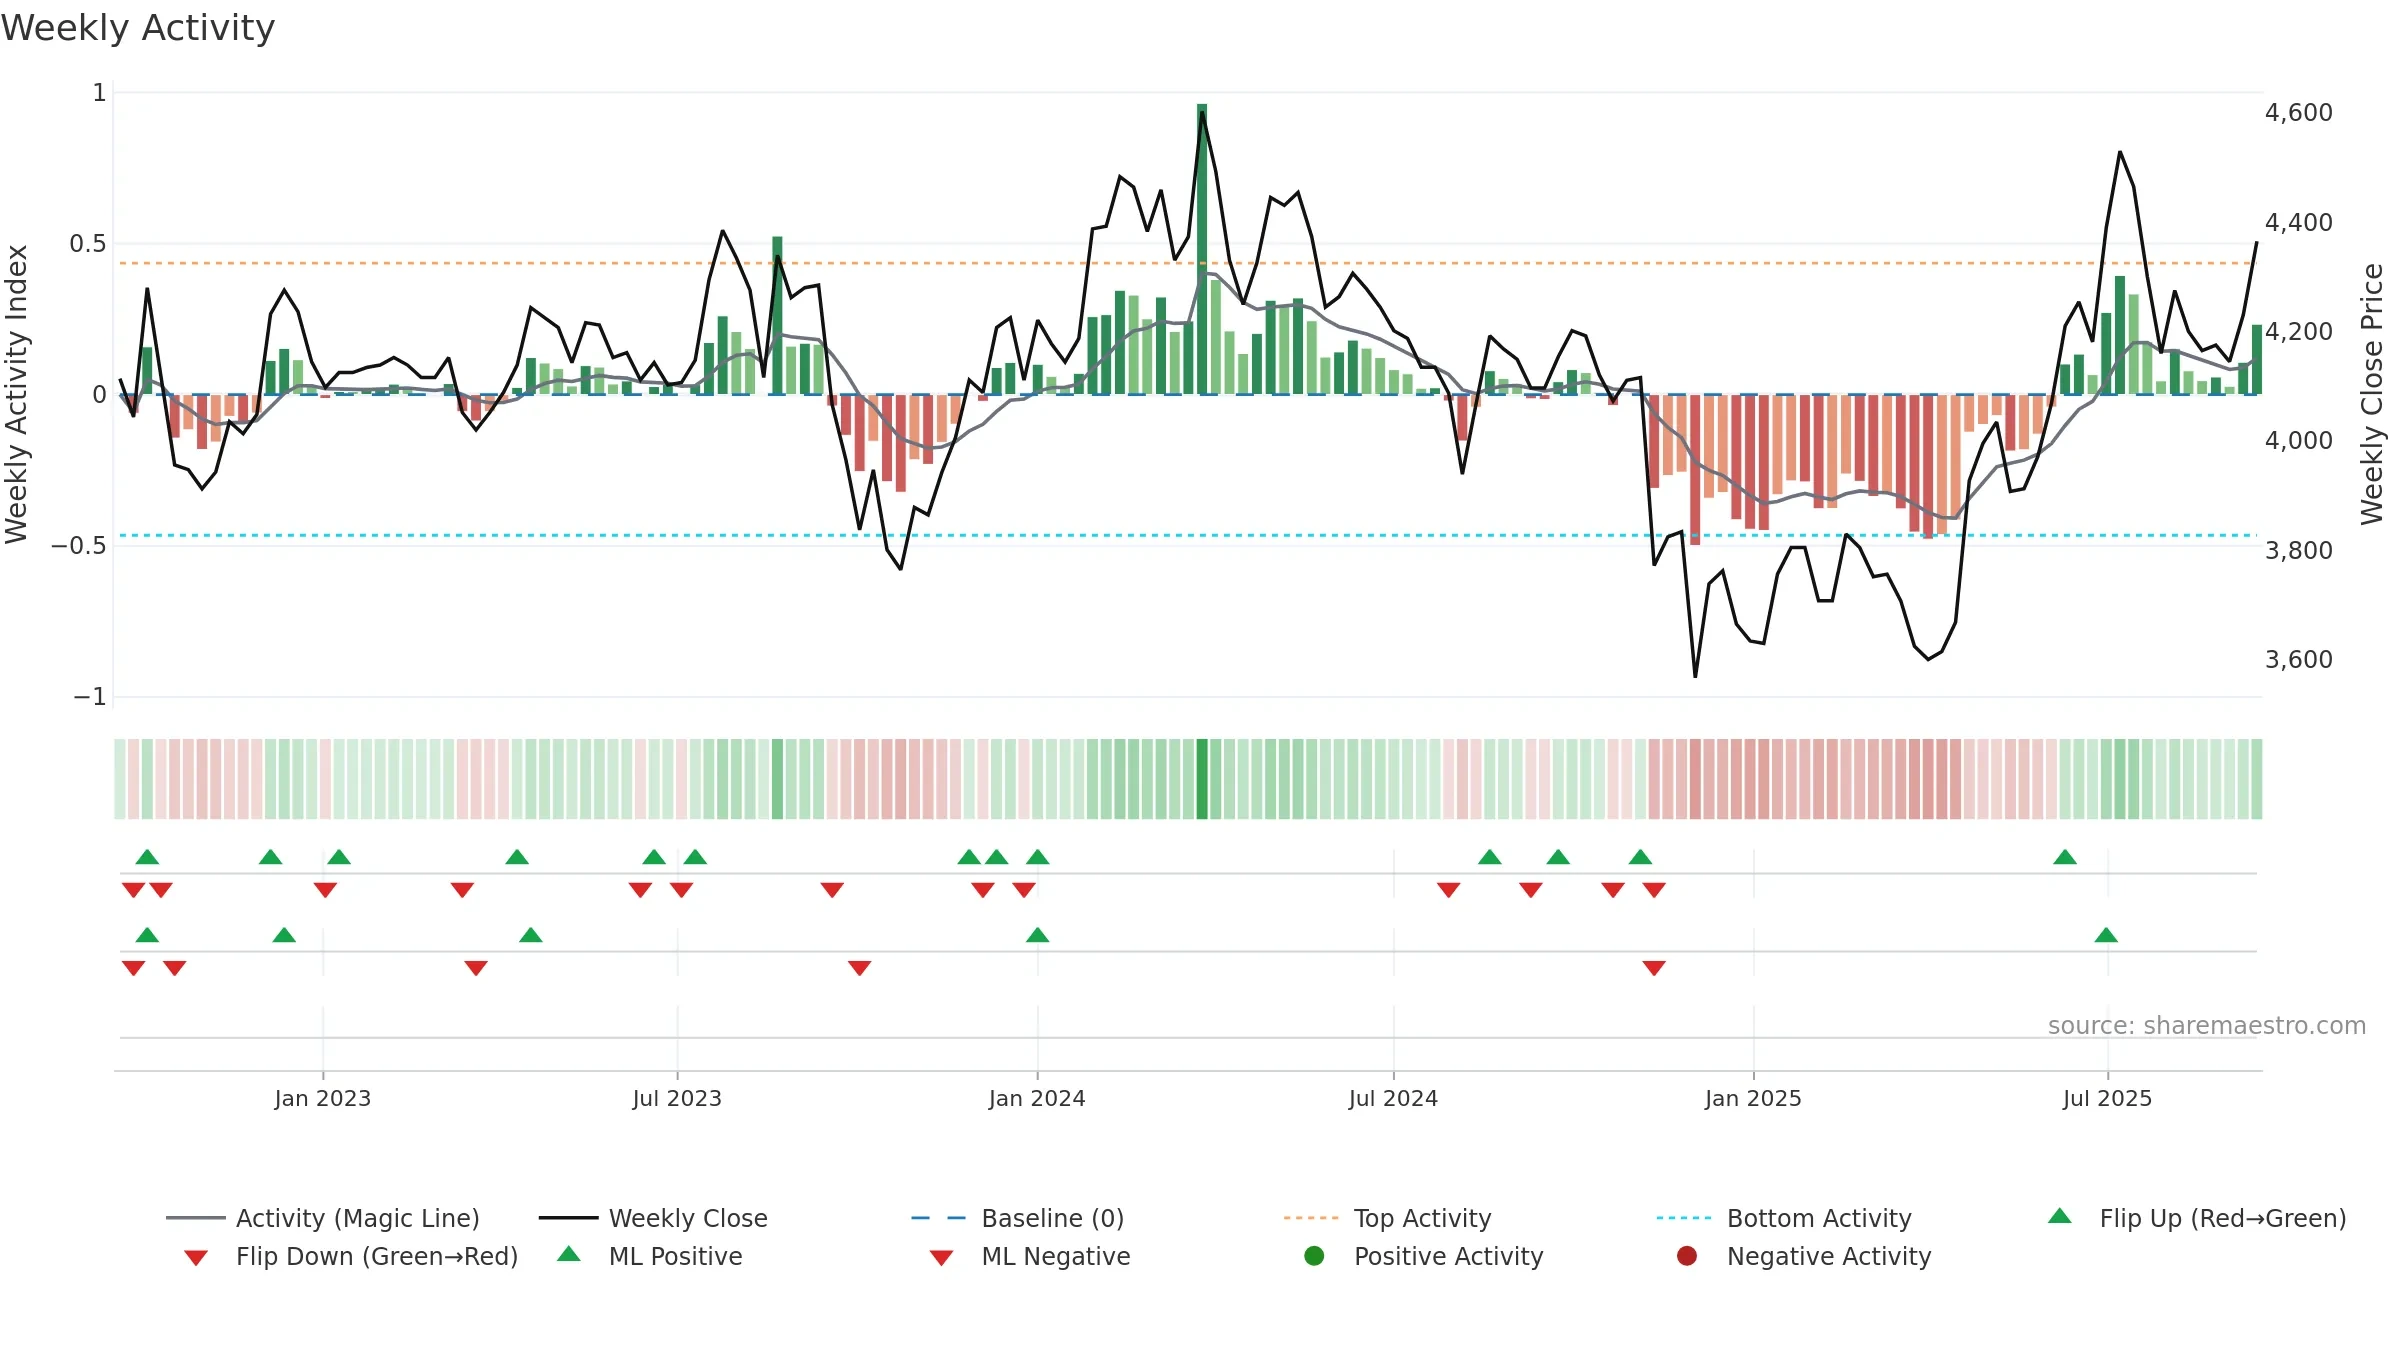Click the ML Positive green marker at Jan 2024
Image resolution: width=2400 pixels, height=1350 pixels.
(1038, 935)
